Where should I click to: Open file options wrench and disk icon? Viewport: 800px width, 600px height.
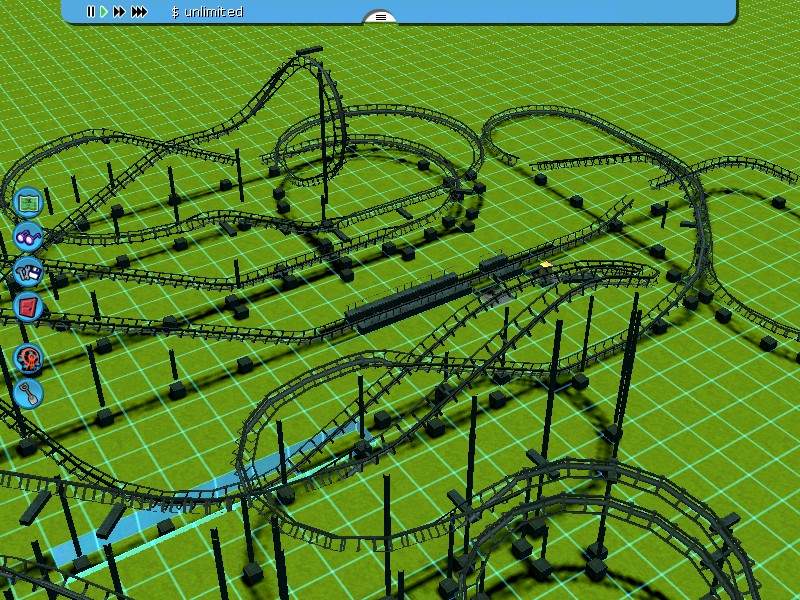(x=28, y=271)
